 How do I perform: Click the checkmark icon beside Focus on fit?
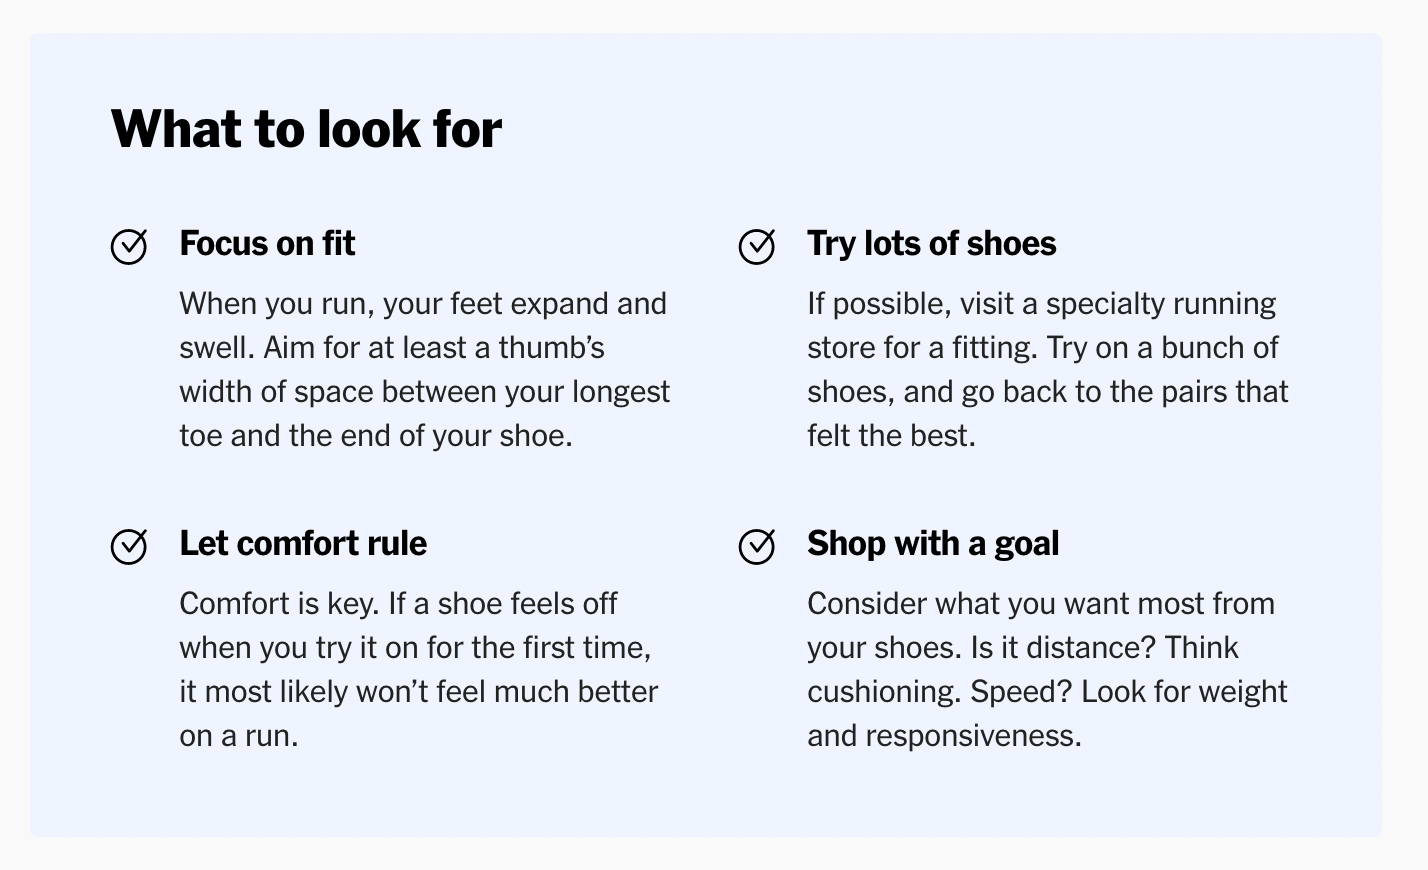129,245
